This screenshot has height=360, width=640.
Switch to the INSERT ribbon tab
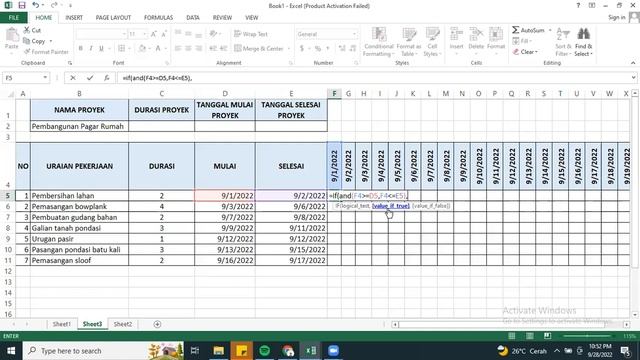(74, 18)
